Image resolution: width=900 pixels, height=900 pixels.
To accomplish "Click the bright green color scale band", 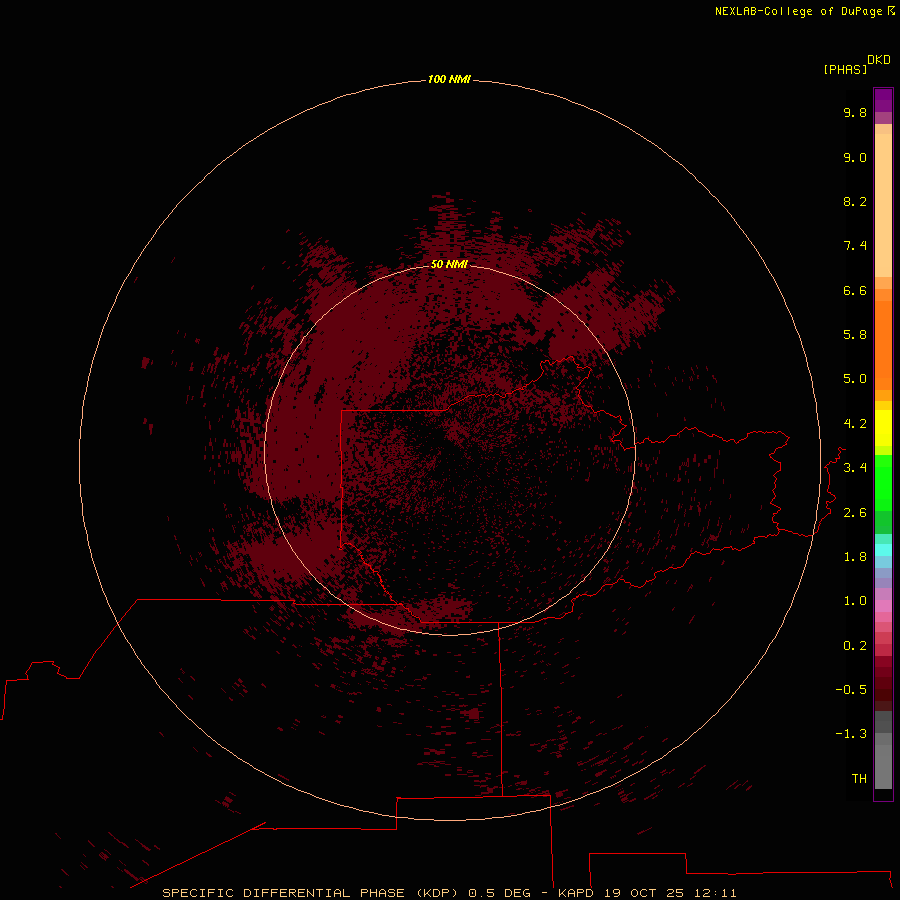I will 883,483.
